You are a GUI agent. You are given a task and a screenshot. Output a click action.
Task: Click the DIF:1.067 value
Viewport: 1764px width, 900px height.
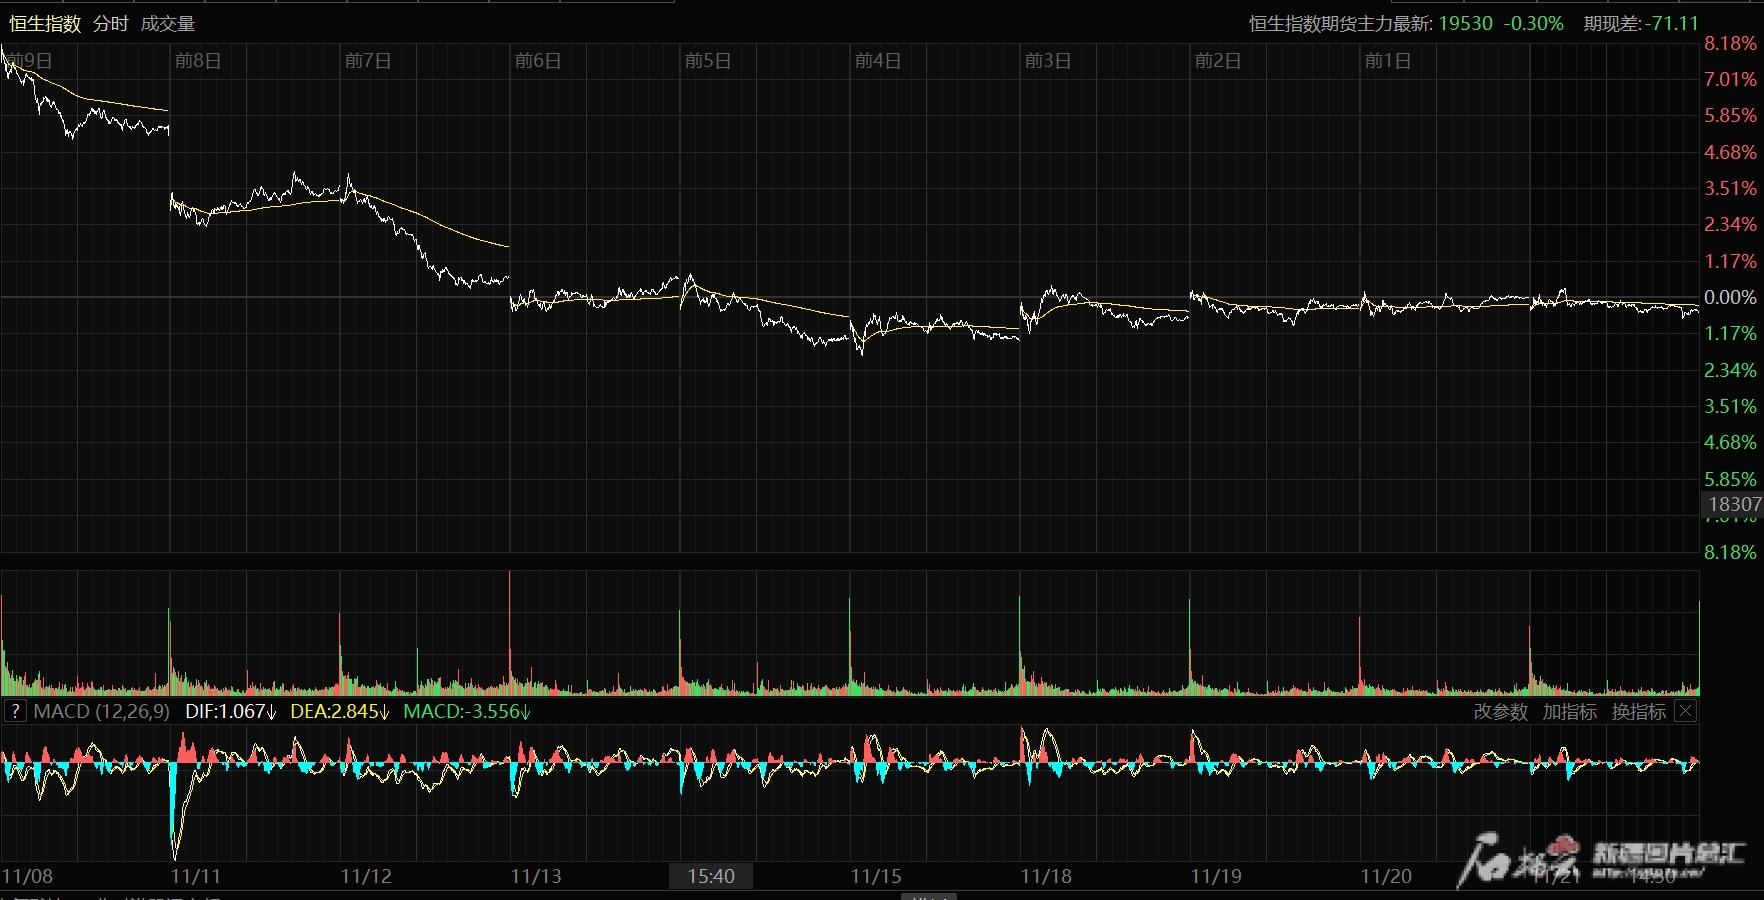(231, 711)
